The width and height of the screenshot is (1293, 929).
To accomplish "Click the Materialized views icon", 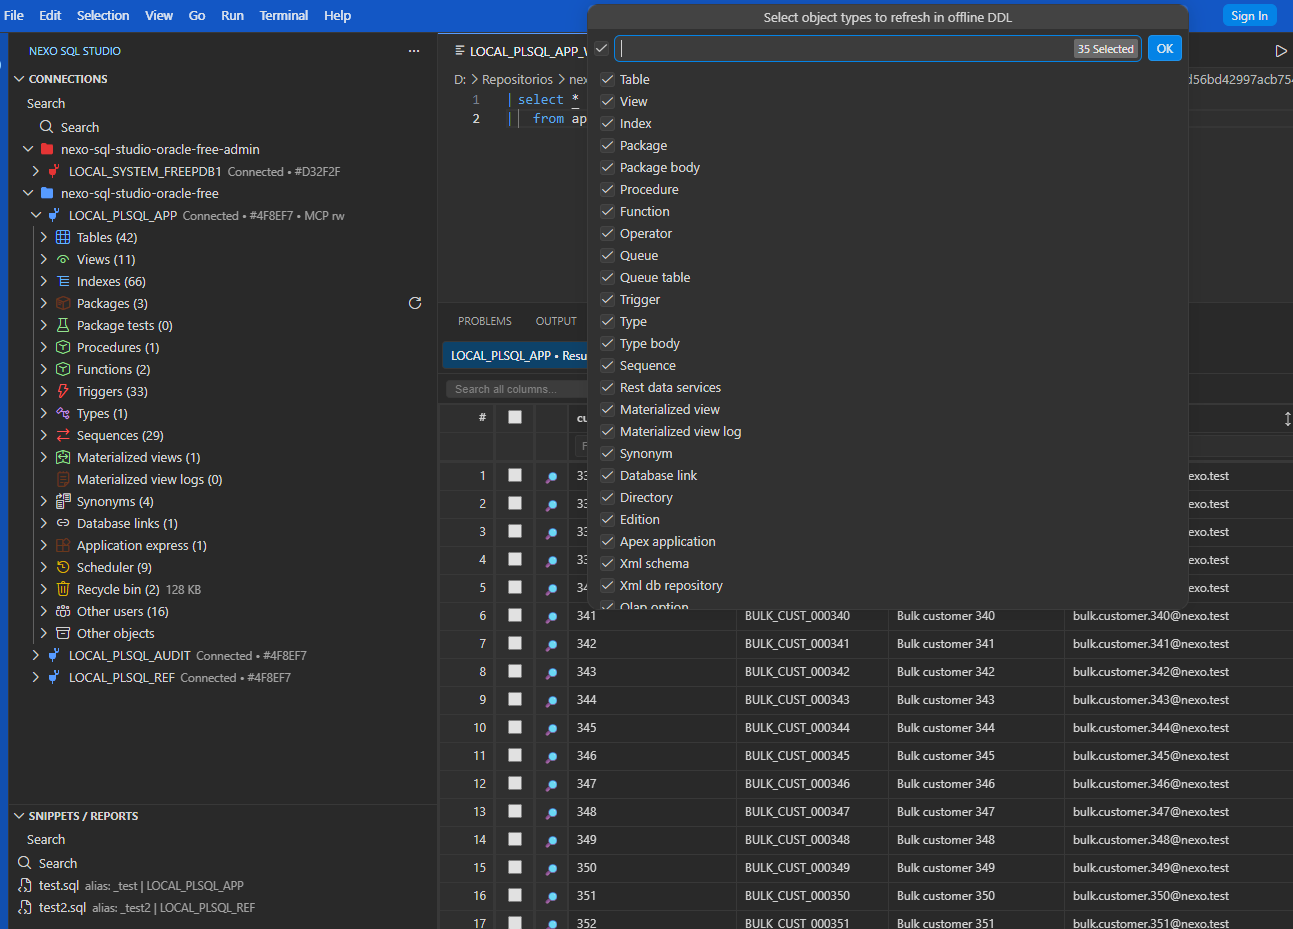I will tap(63, 457).
